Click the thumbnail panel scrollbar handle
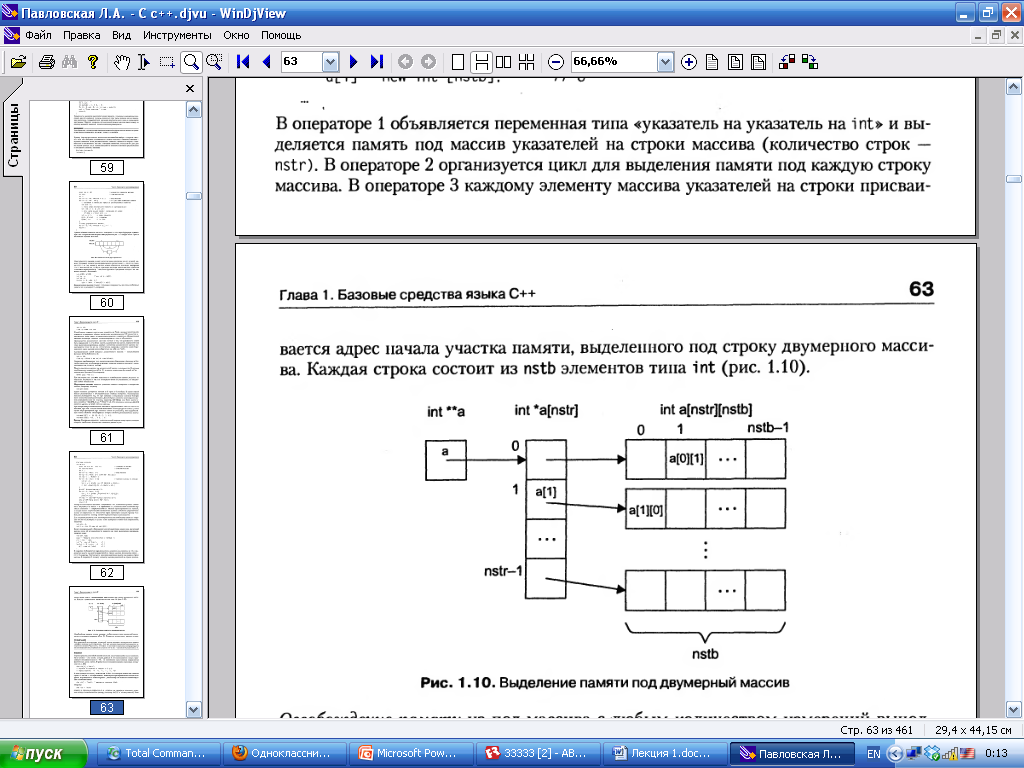1024x768 pixels. click(193, 196)
